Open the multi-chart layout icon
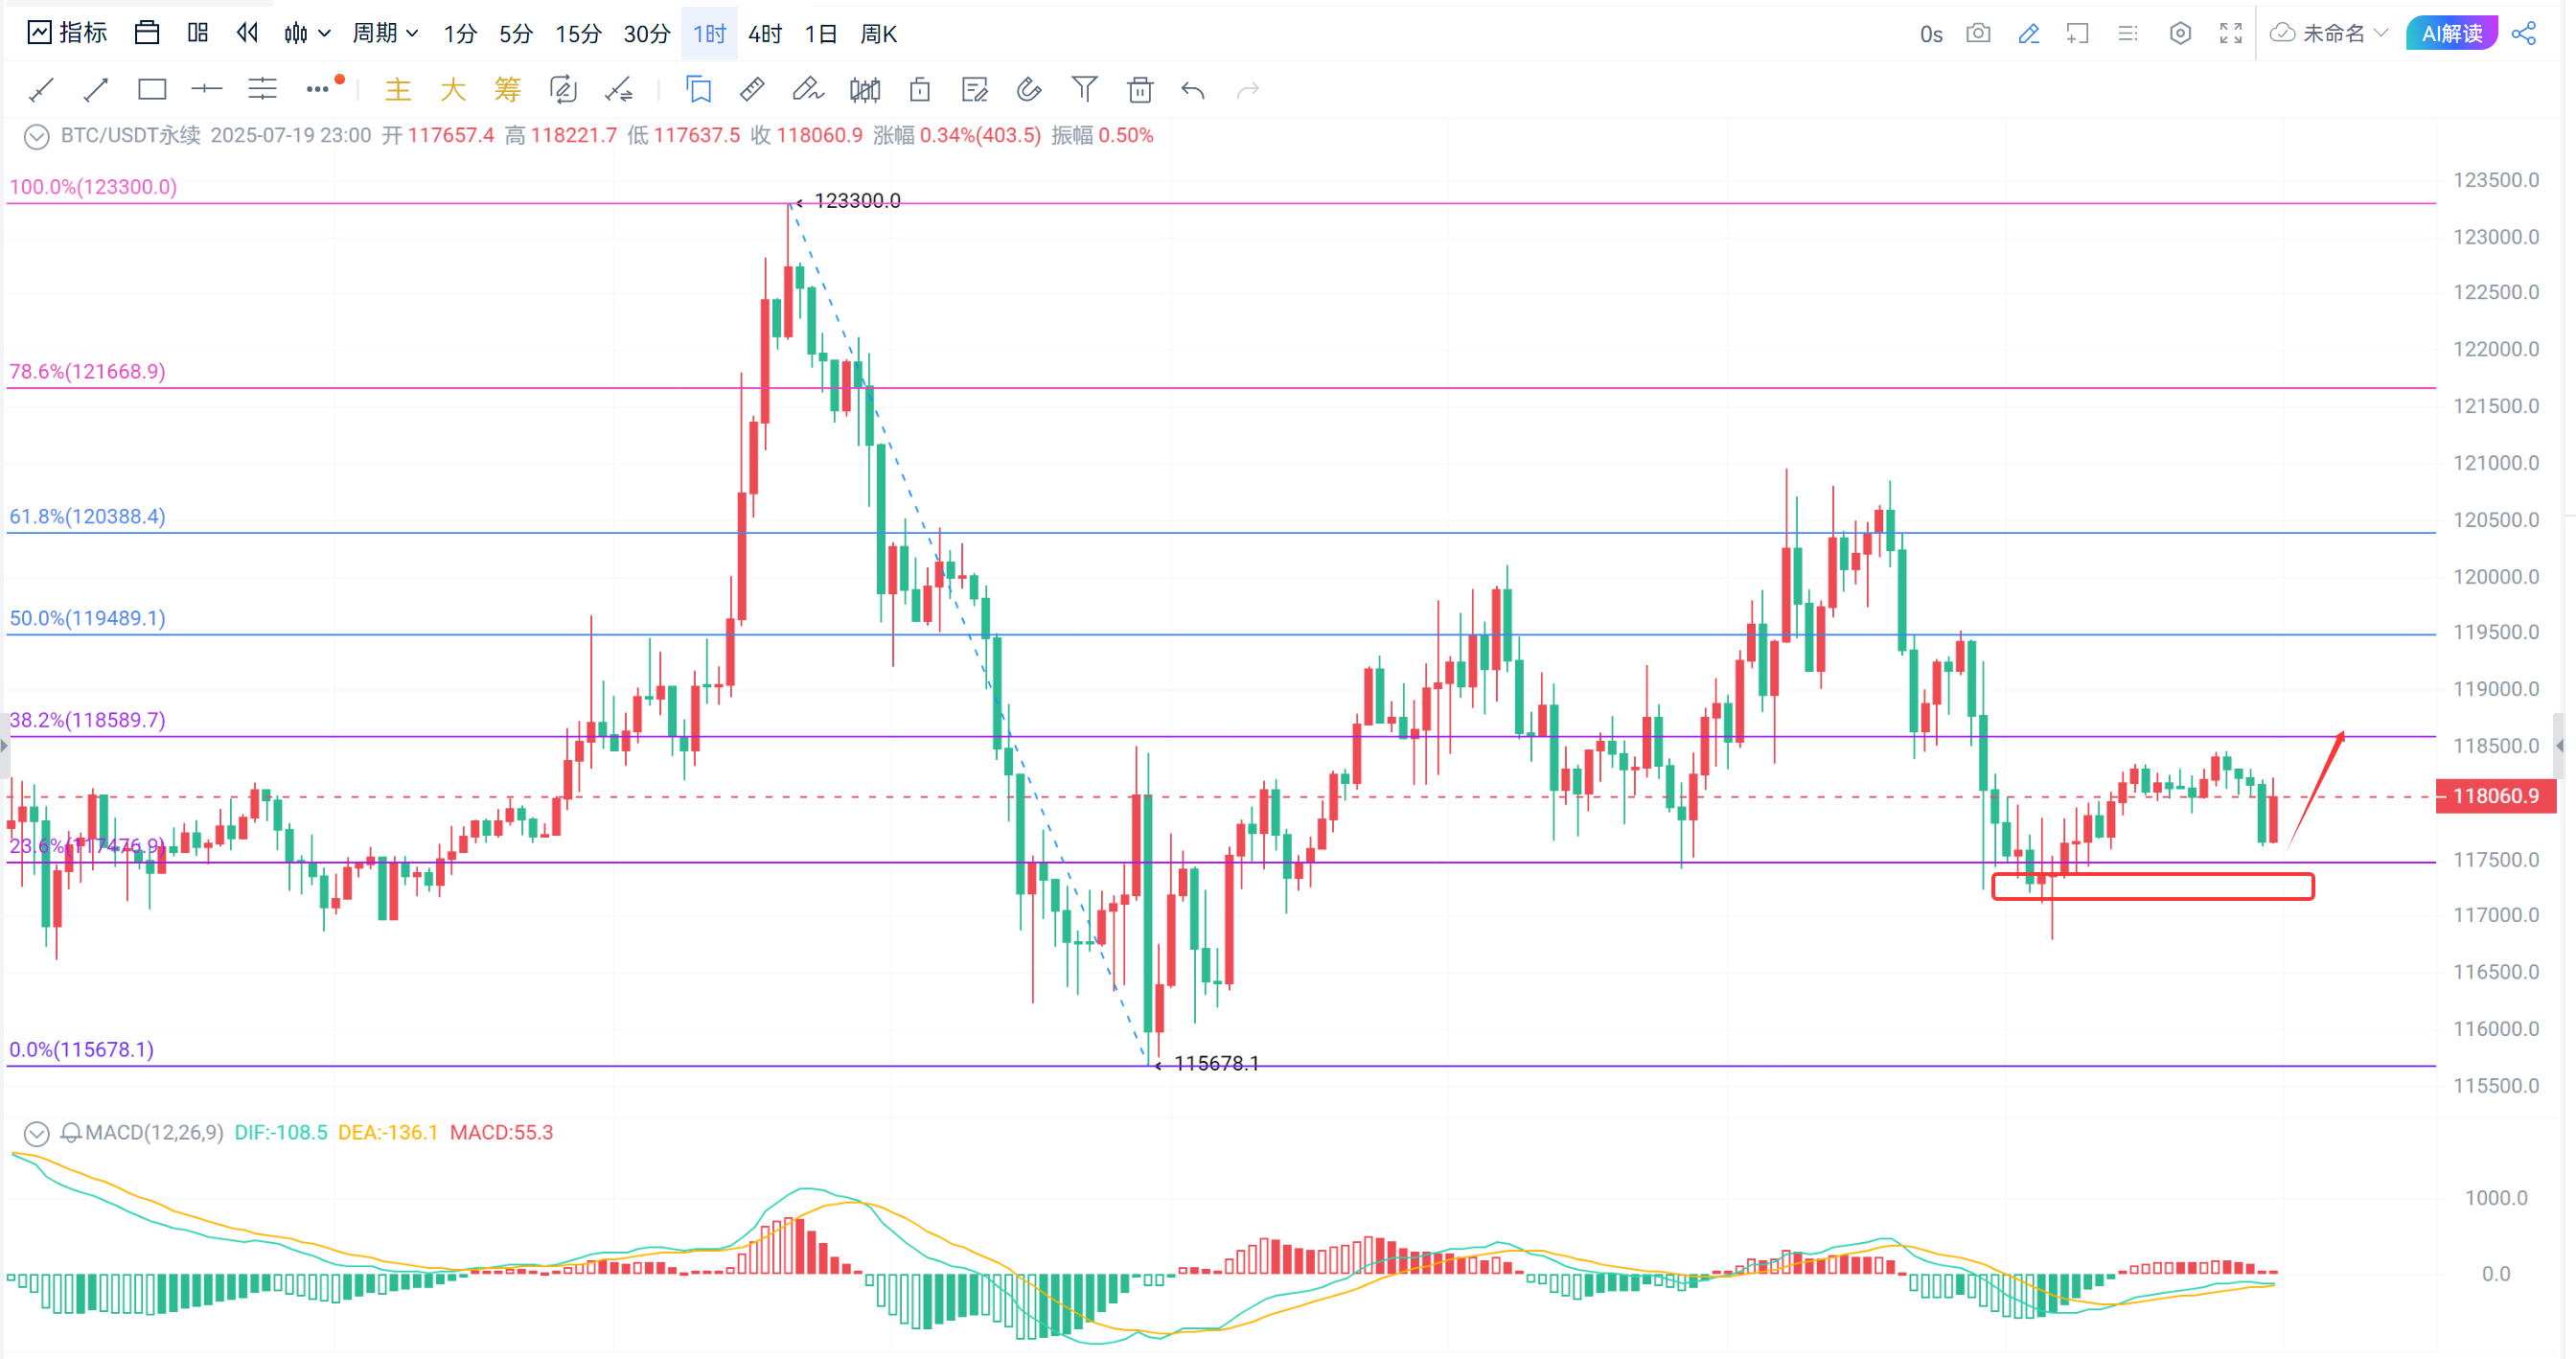 (198, 33)
